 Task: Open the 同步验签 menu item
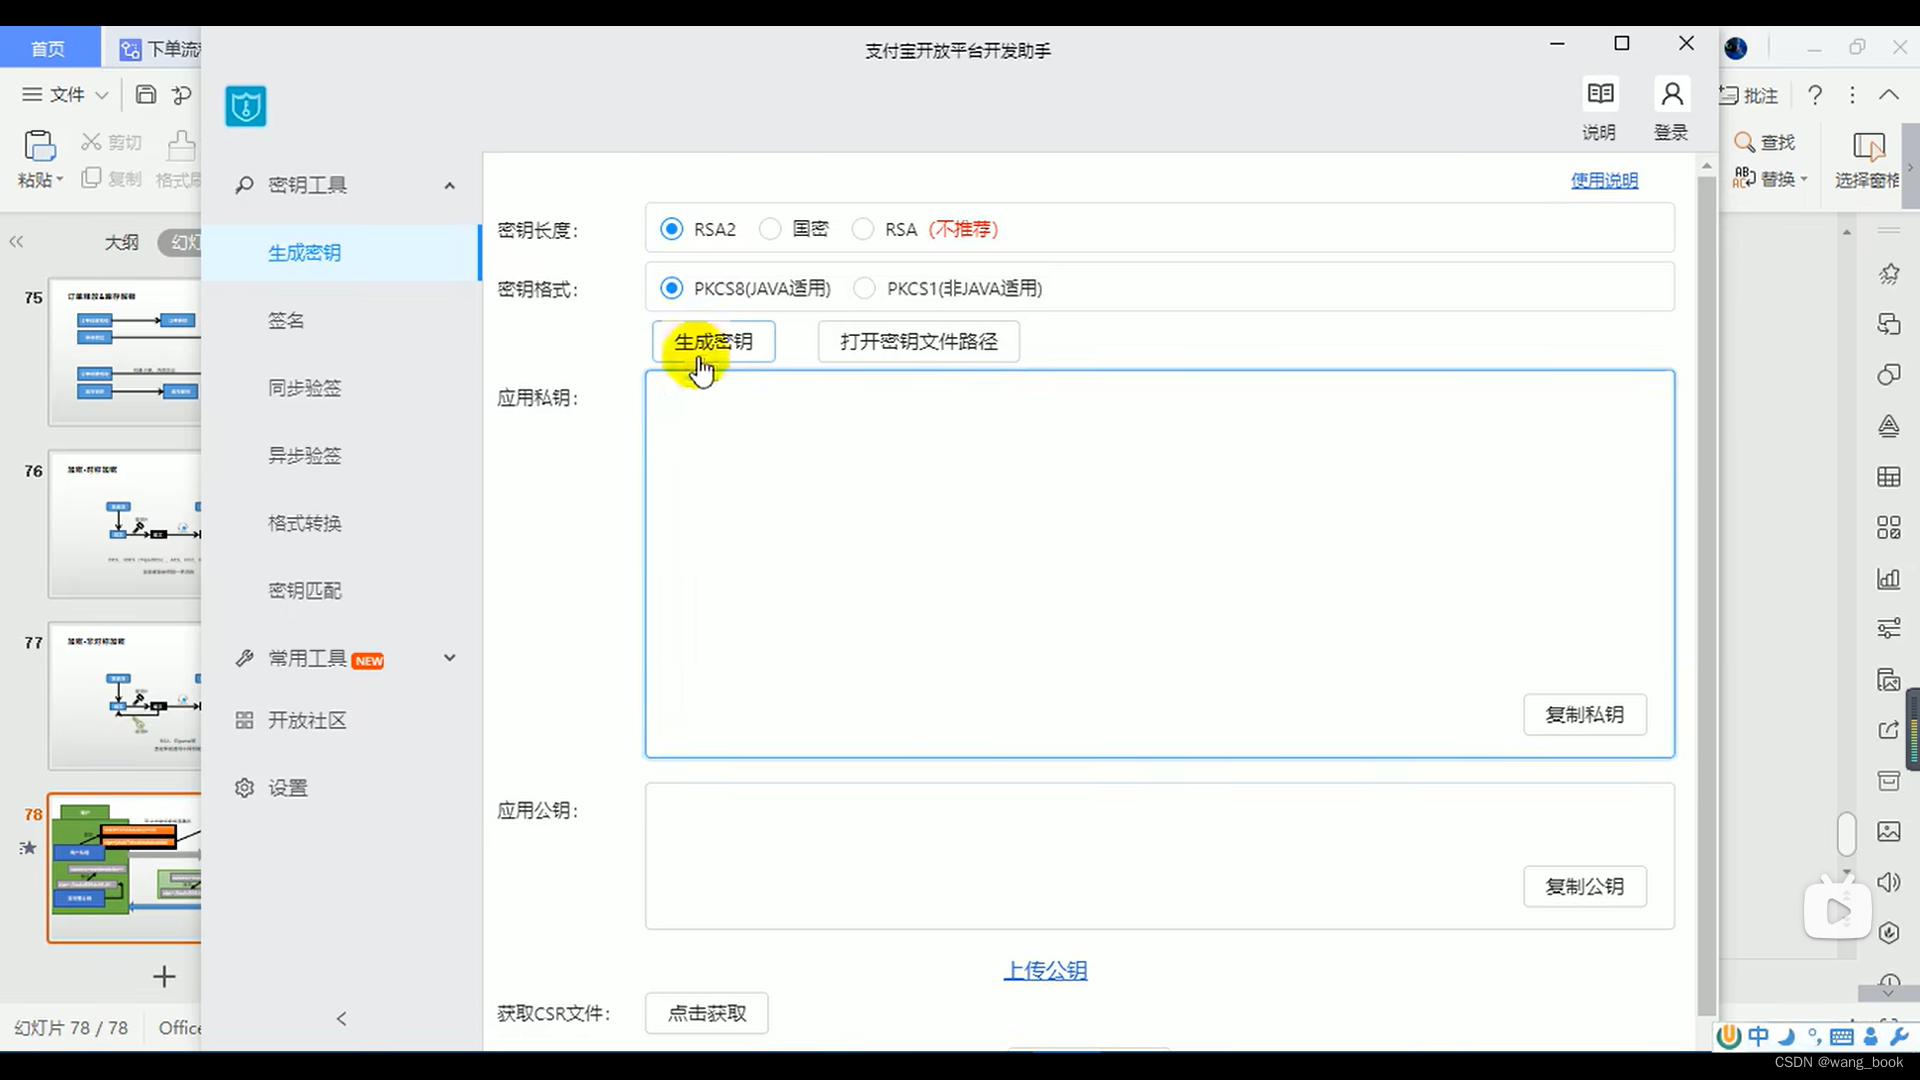341,388
